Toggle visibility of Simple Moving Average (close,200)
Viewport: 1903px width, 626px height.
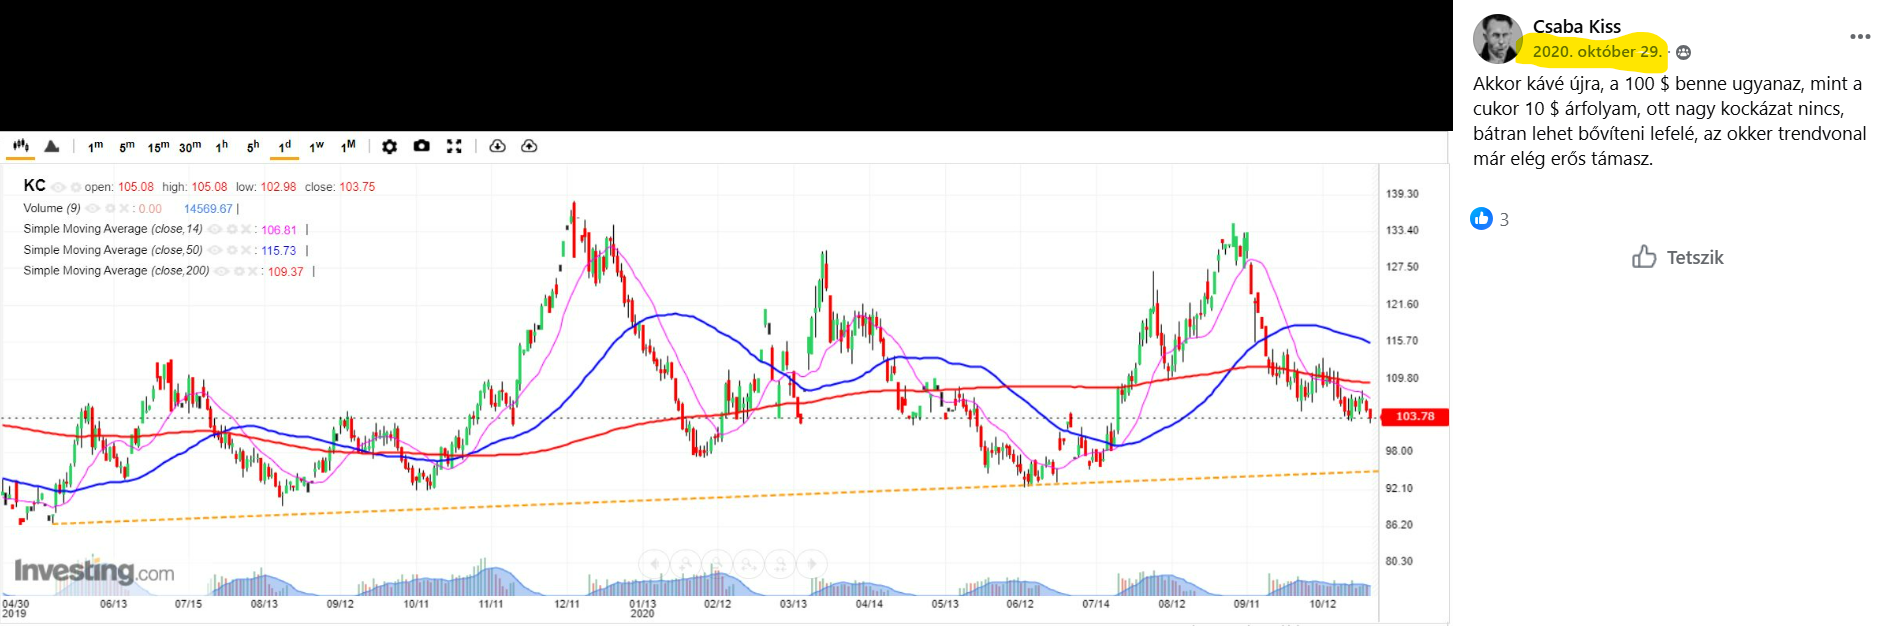(x=222, y=271)
